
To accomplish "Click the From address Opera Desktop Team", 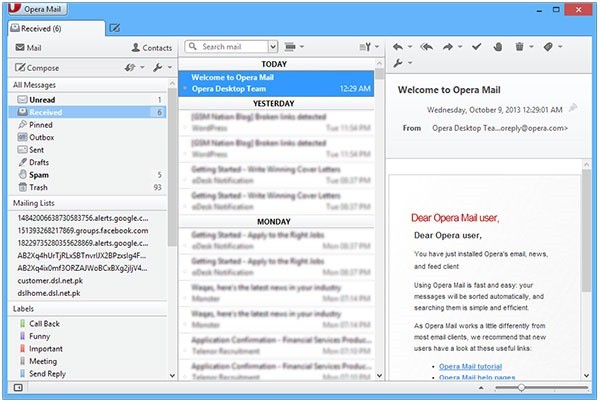I will (500, 128).
